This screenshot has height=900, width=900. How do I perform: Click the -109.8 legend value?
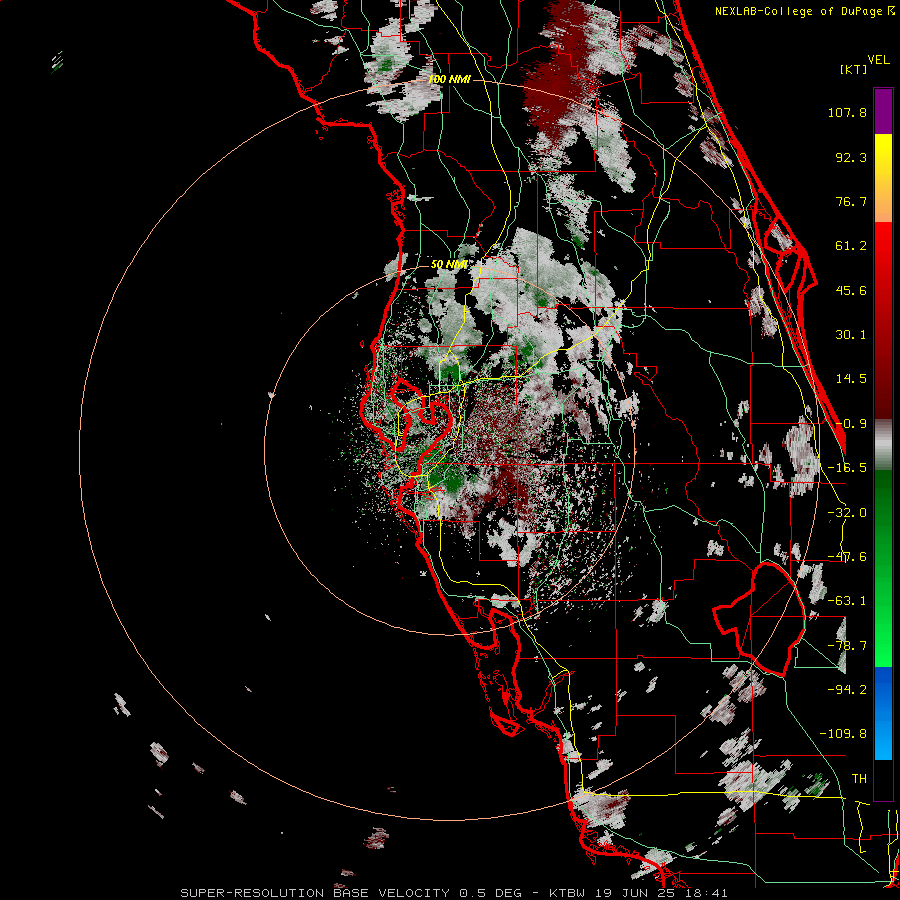(843, 734)
